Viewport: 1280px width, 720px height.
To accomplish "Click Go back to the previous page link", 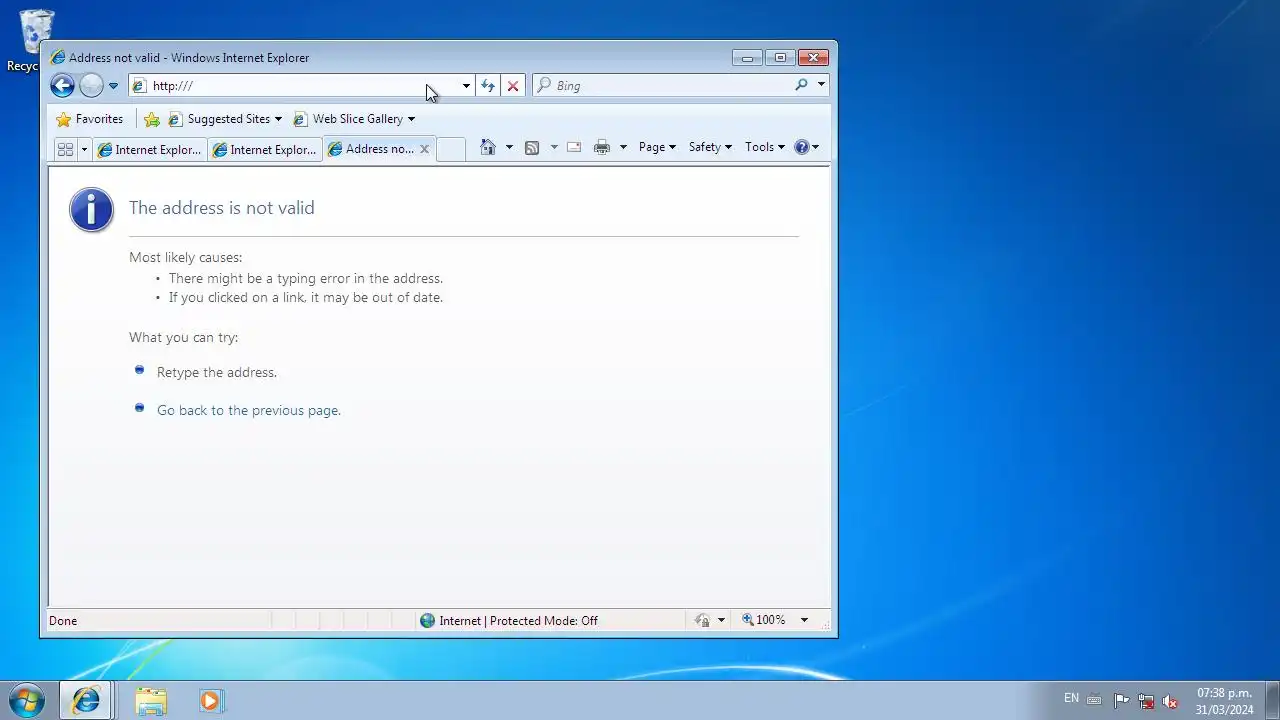I will [249, 410].
